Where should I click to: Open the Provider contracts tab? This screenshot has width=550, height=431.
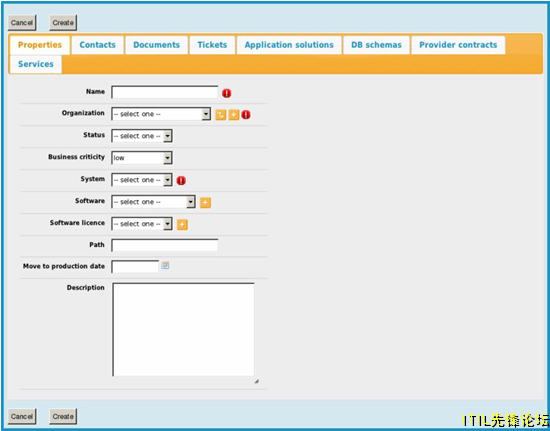(458, 45)
